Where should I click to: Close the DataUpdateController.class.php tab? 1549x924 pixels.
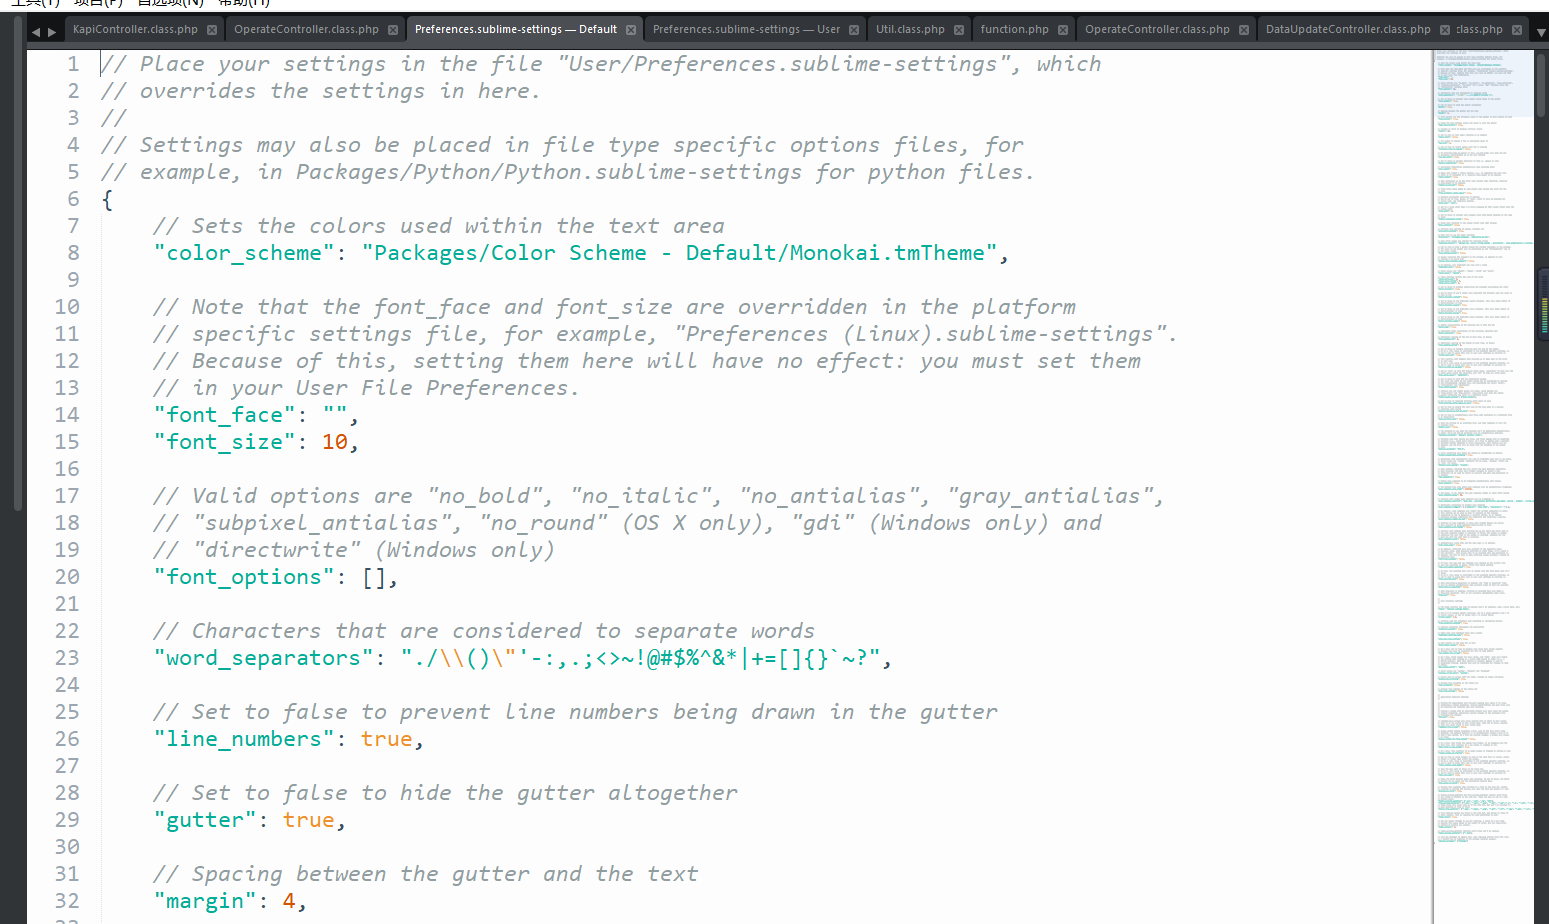[x=1445, y=30]
